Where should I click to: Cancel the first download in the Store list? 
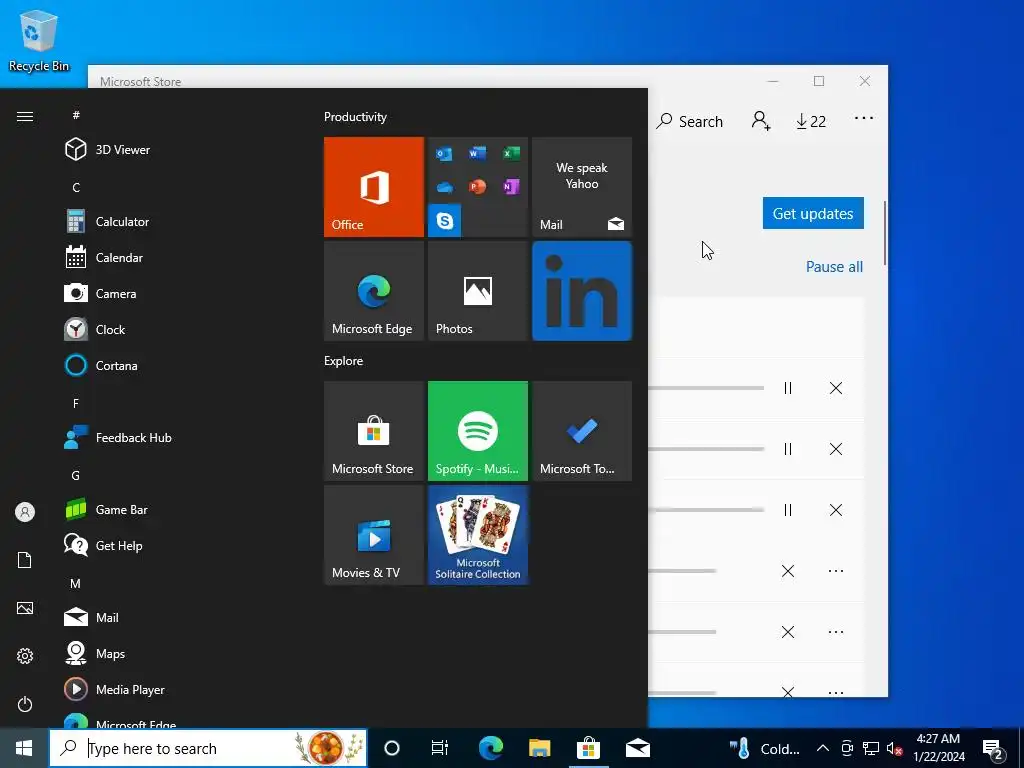pyautogui.click(x=836, y=388)
